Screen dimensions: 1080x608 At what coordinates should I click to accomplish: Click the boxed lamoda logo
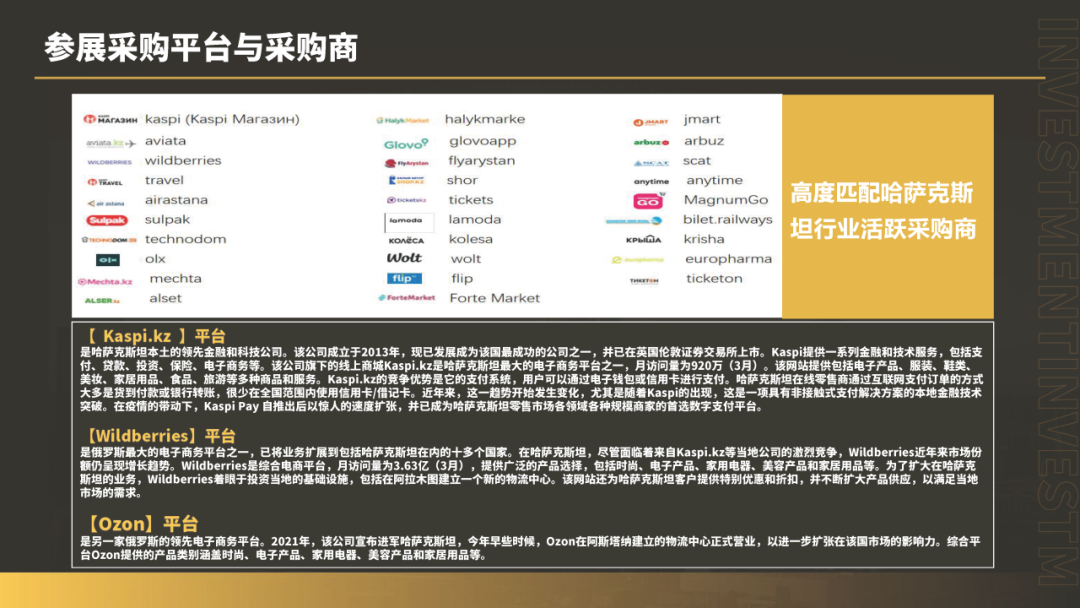point(409,221)
